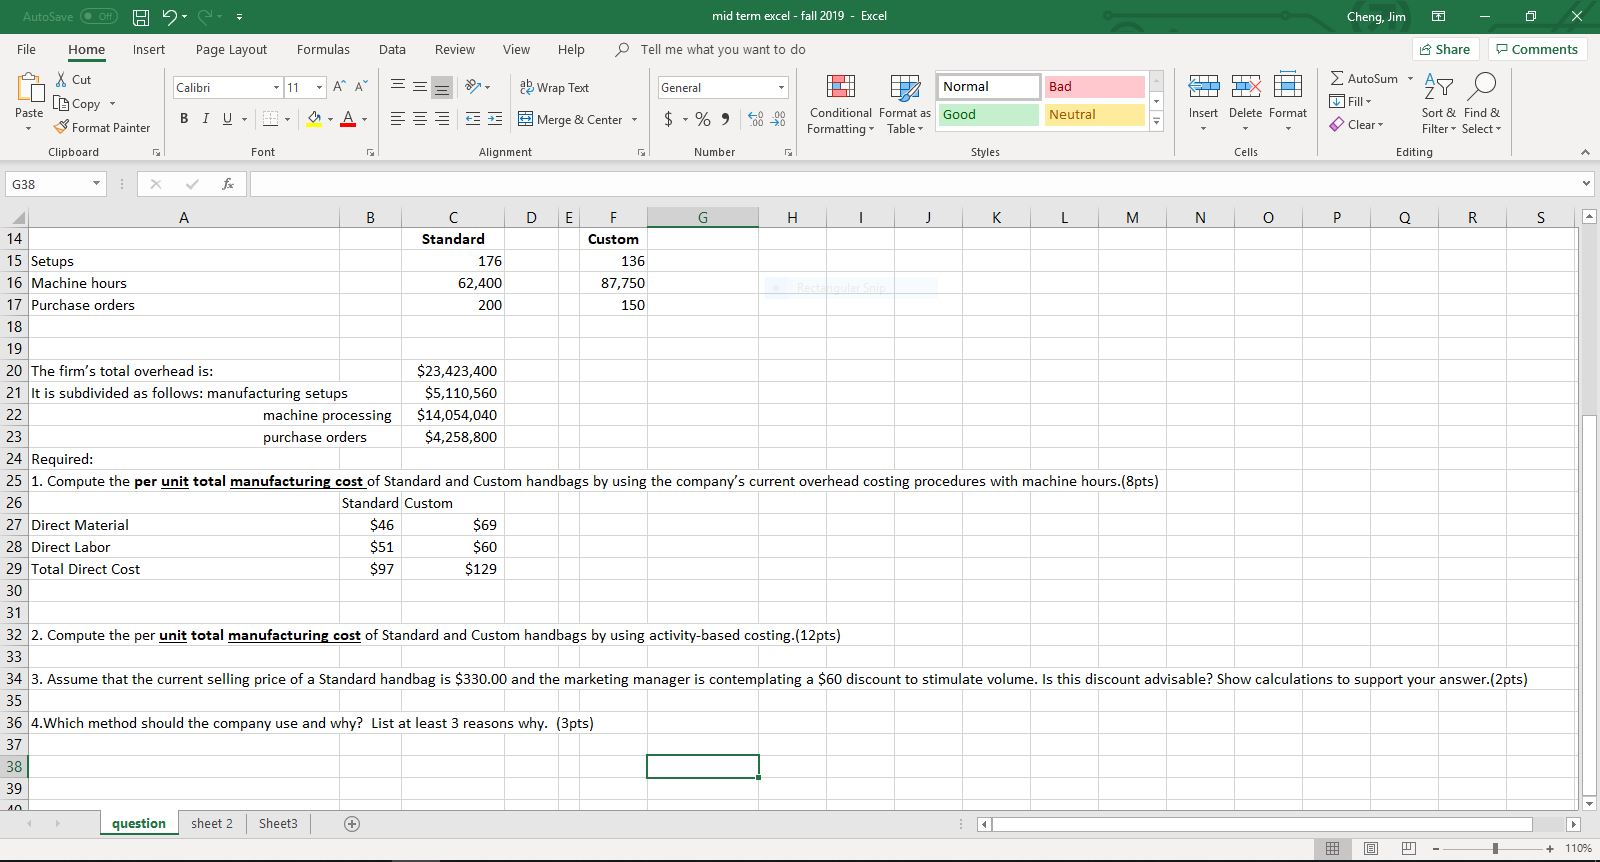Switch to Normal view in status bar

pyautogui.click(x=1332, y=849)
